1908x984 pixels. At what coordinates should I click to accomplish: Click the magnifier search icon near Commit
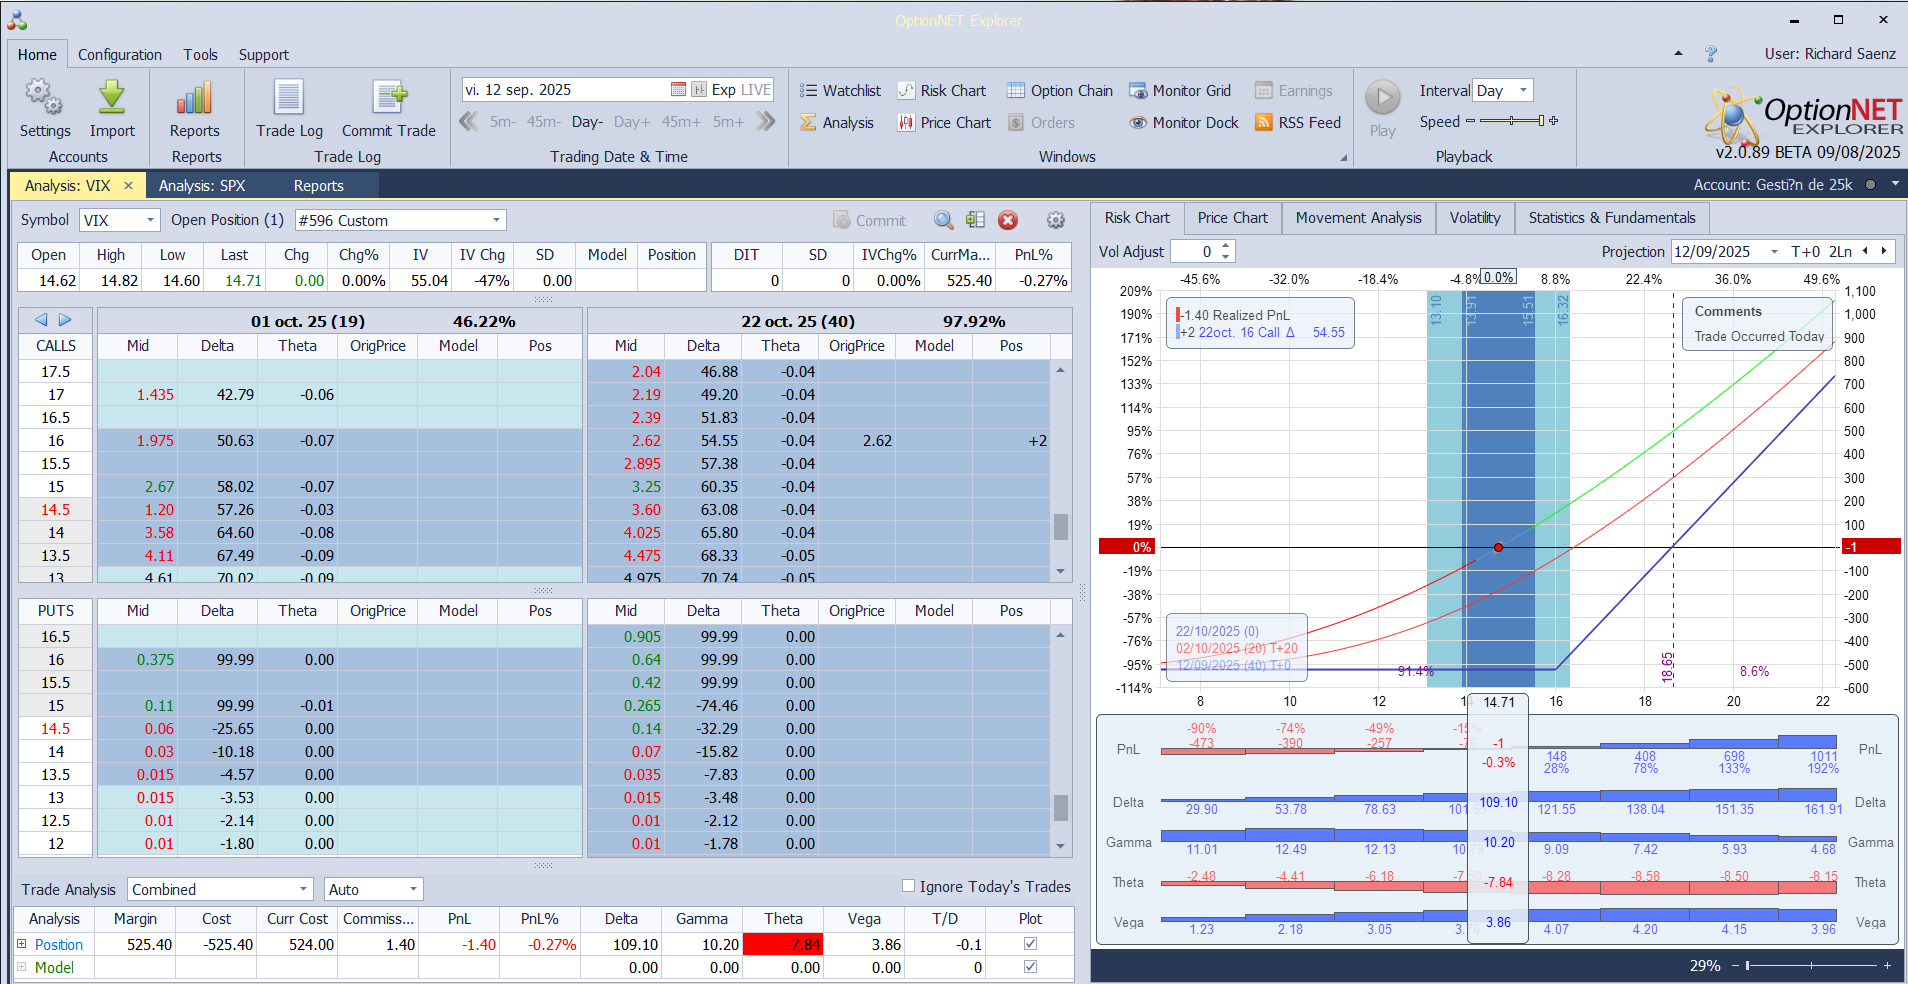(943, 220)
